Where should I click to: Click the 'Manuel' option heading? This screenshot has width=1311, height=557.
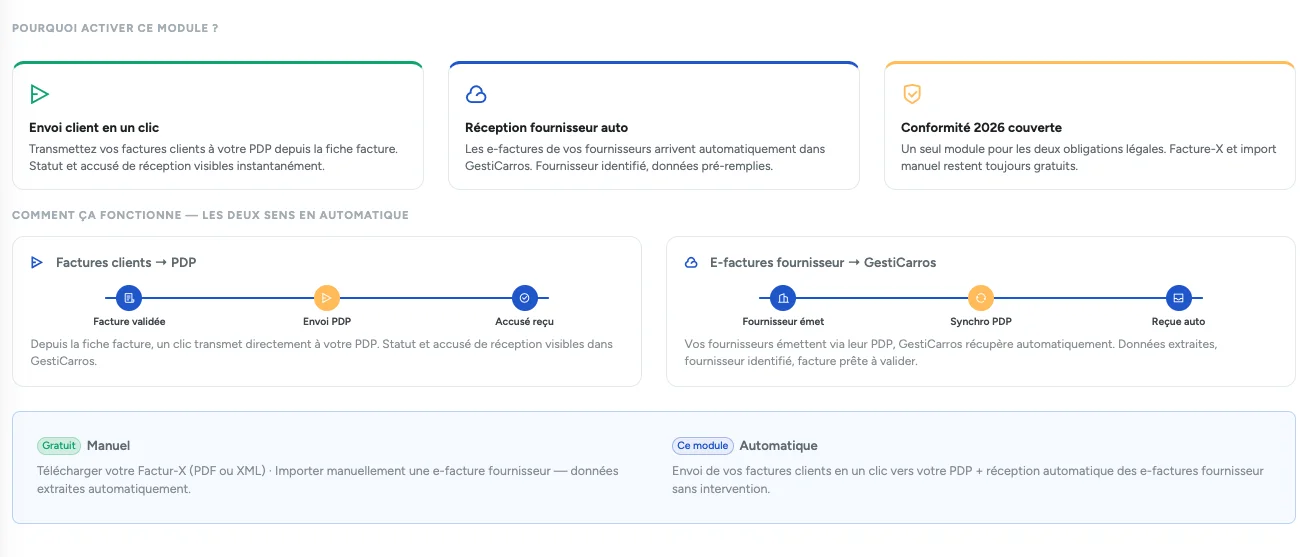pyautogui.click(x=108, y=446)
